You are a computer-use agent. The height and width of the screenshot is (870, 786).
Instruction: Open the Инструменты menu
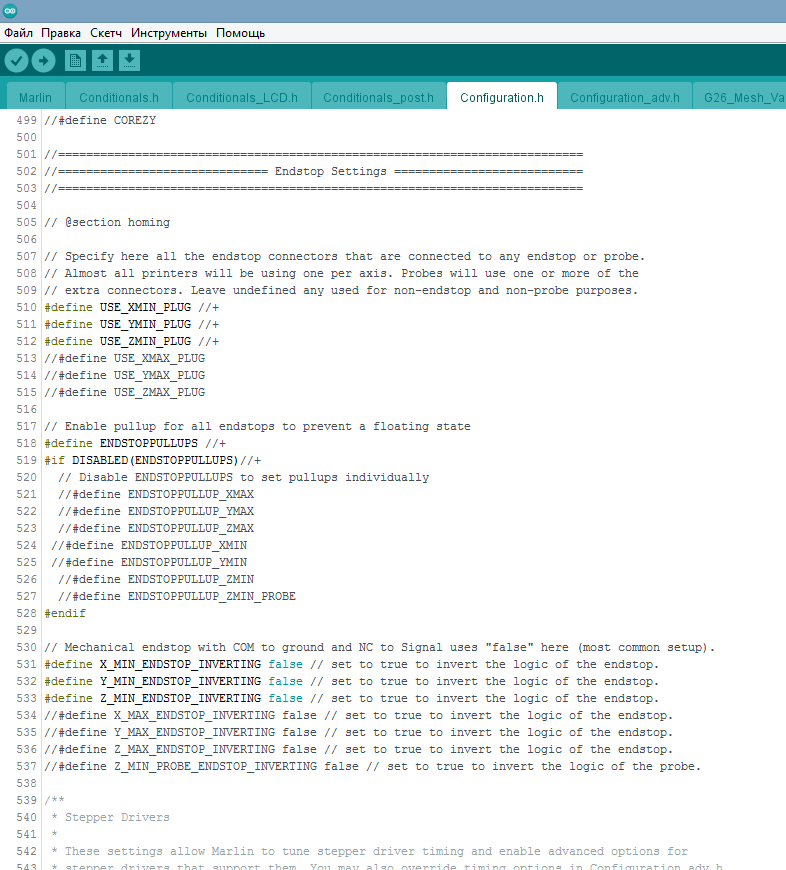(x=169, y=33)
